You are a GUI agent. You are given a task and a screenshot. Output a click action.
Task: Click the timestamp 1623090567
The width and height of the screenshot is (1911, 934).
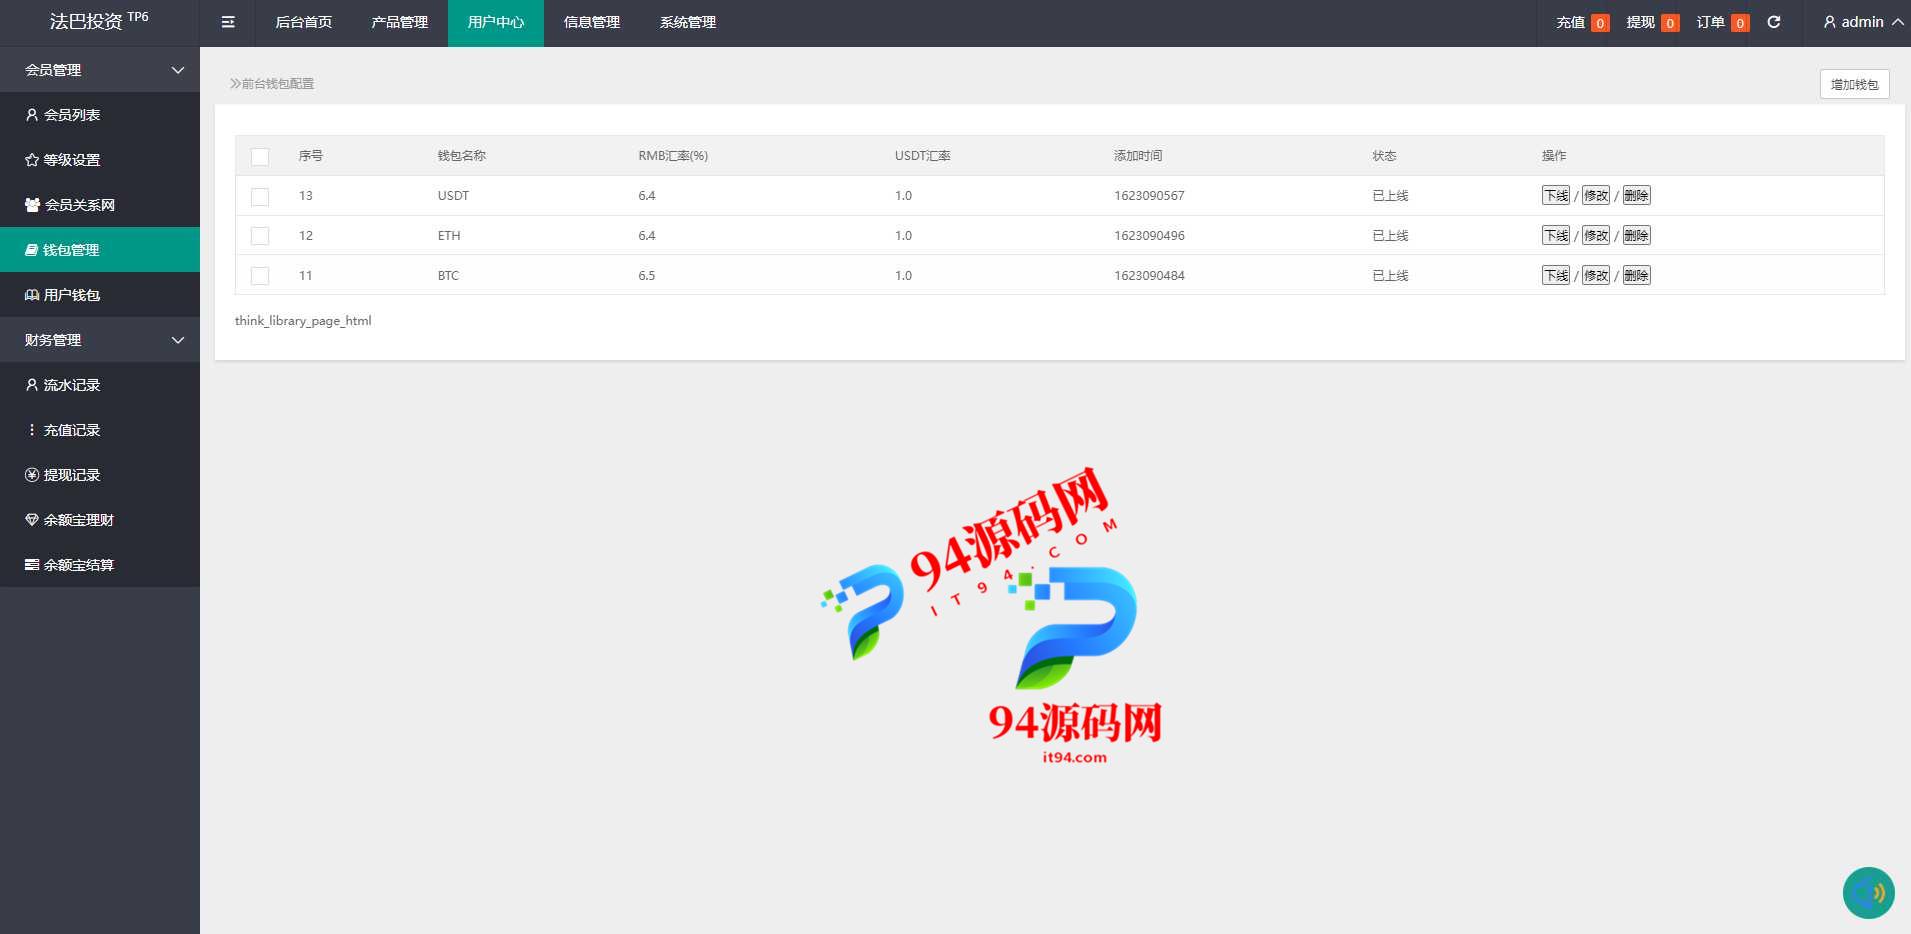pyautogui.click(x=1149, y=196)
